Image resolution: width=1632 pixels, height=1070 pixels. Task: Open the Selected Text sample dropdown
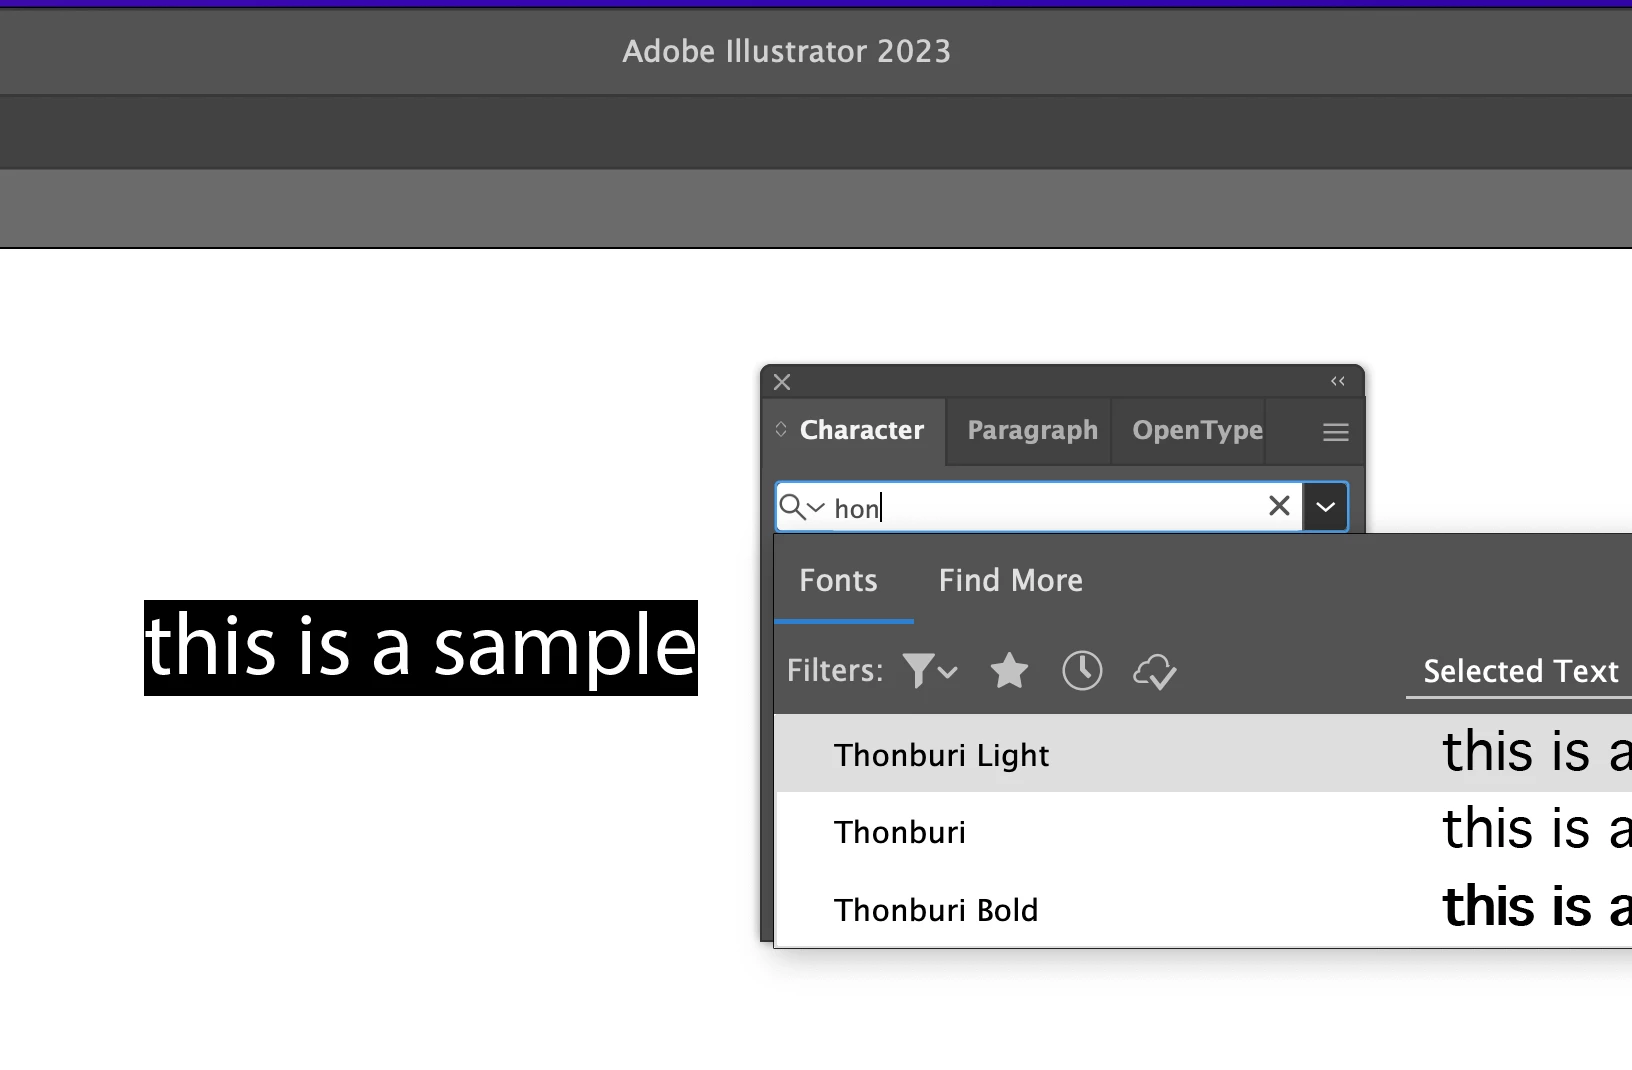(1520, 672)
